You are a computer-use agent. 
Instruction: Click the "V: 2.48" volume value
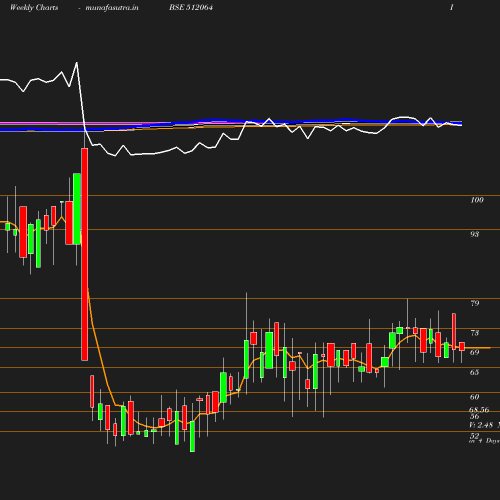(481, 425)
